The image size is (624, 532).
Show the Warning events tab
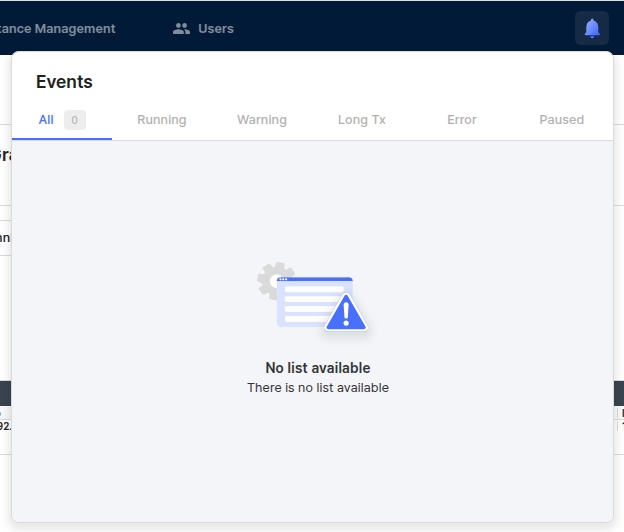tap(262, 120)
